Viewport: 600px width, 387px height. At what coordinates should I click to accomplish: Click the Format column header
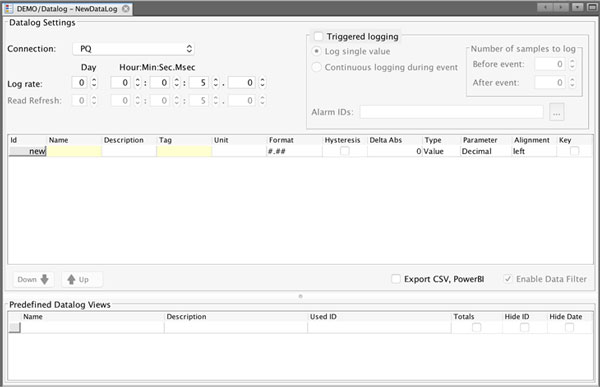[294, 140]
